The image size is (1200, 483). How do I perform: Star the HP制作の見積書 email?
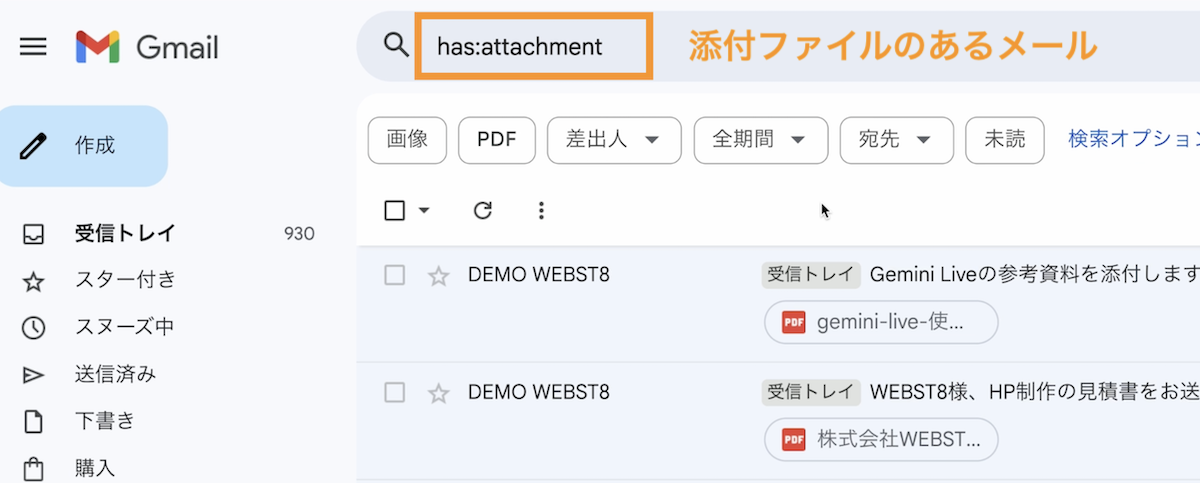pos(439,393)
